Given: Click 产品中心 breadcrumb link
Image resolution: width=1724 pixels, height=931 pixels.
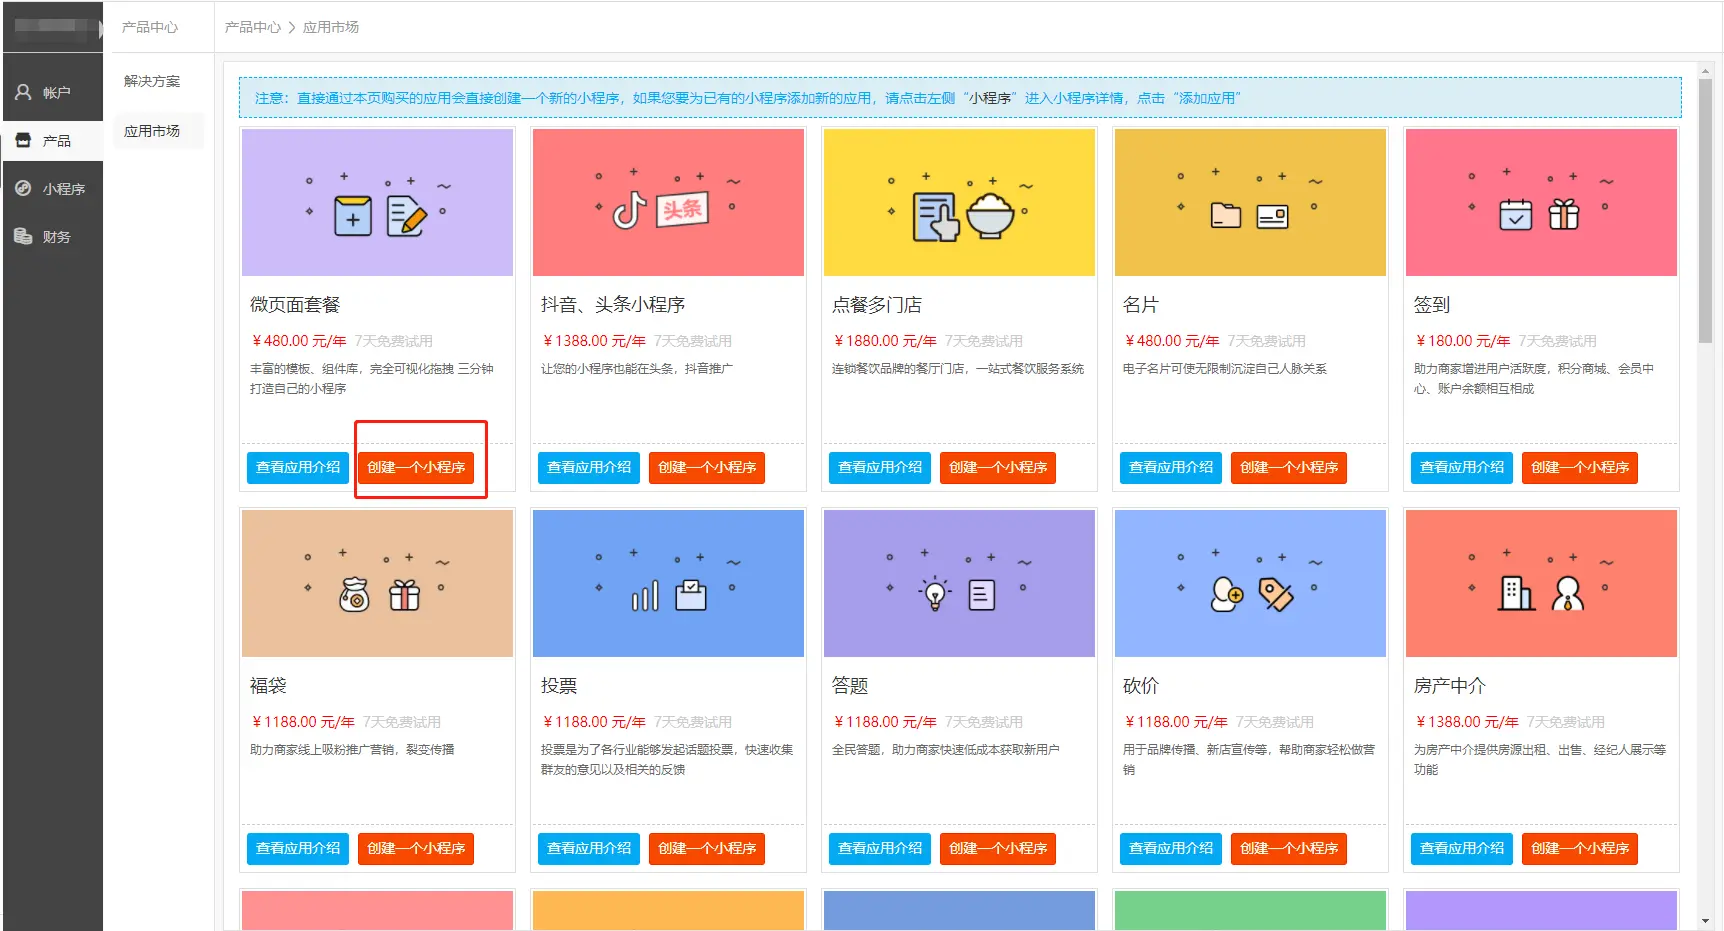Looking at the screenshot, I should pos(253,27).
